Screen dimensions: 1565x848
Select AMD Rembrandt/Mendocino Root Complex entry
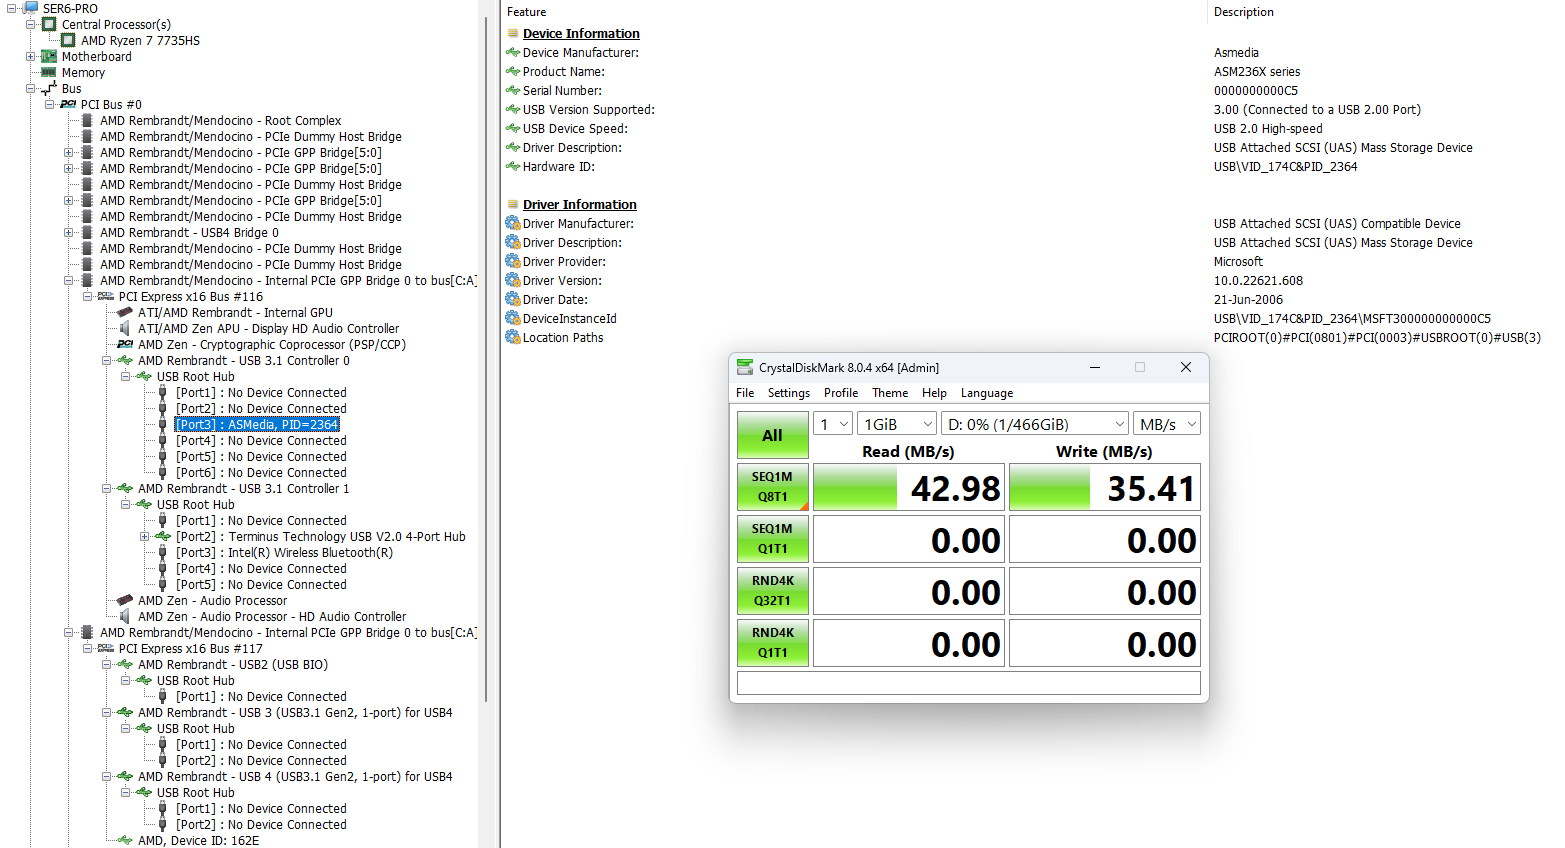[220, 120]
